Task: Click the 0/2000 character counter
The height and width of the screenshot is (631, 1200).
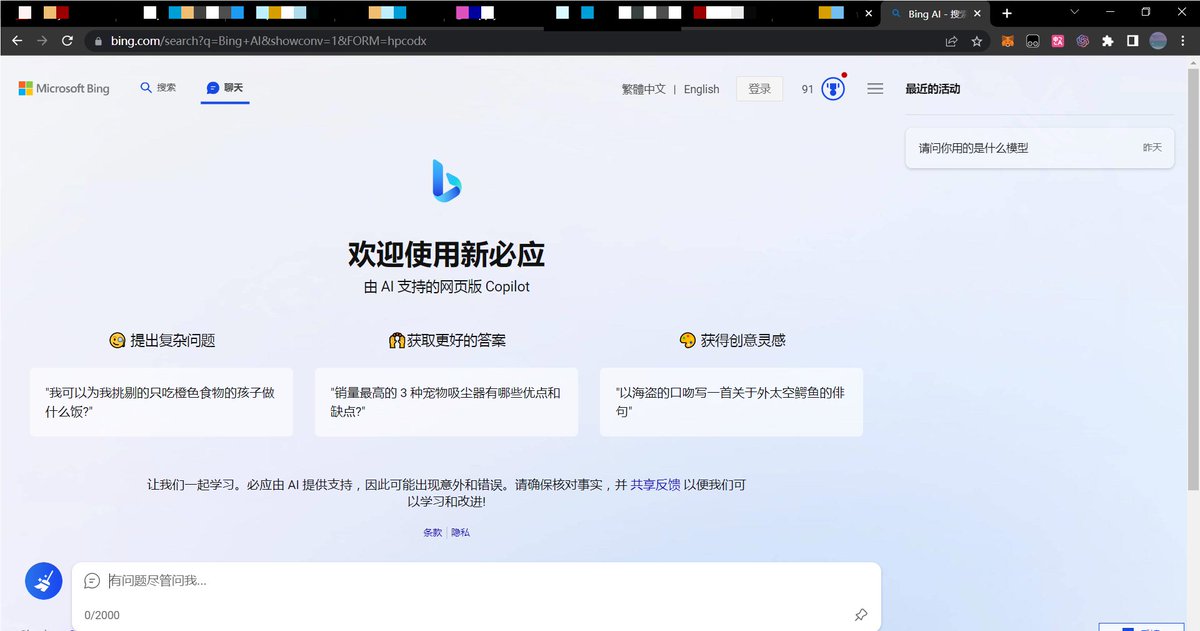Action: point(102,615)
